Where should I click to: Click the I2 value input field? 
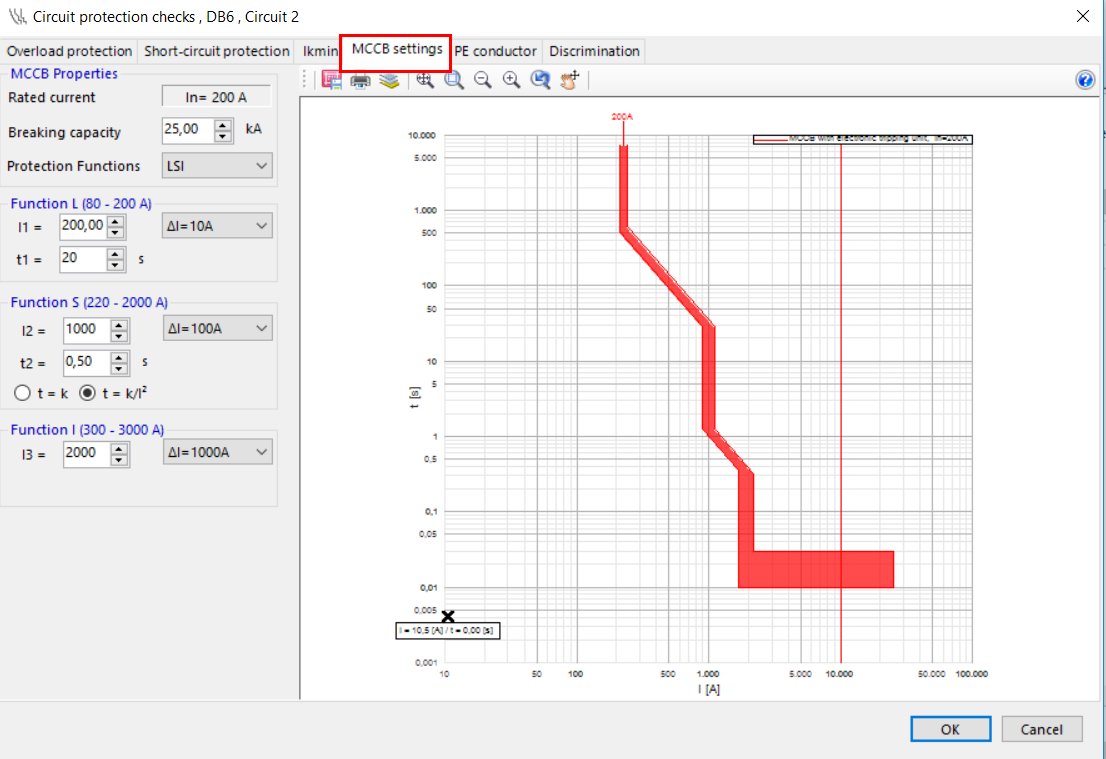(86, 329)
